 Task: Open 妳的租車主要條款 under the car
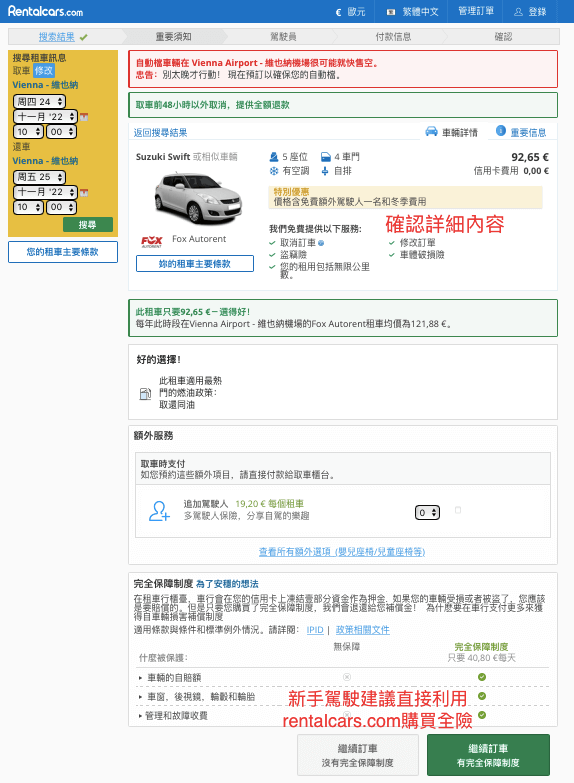click(195, 264)
